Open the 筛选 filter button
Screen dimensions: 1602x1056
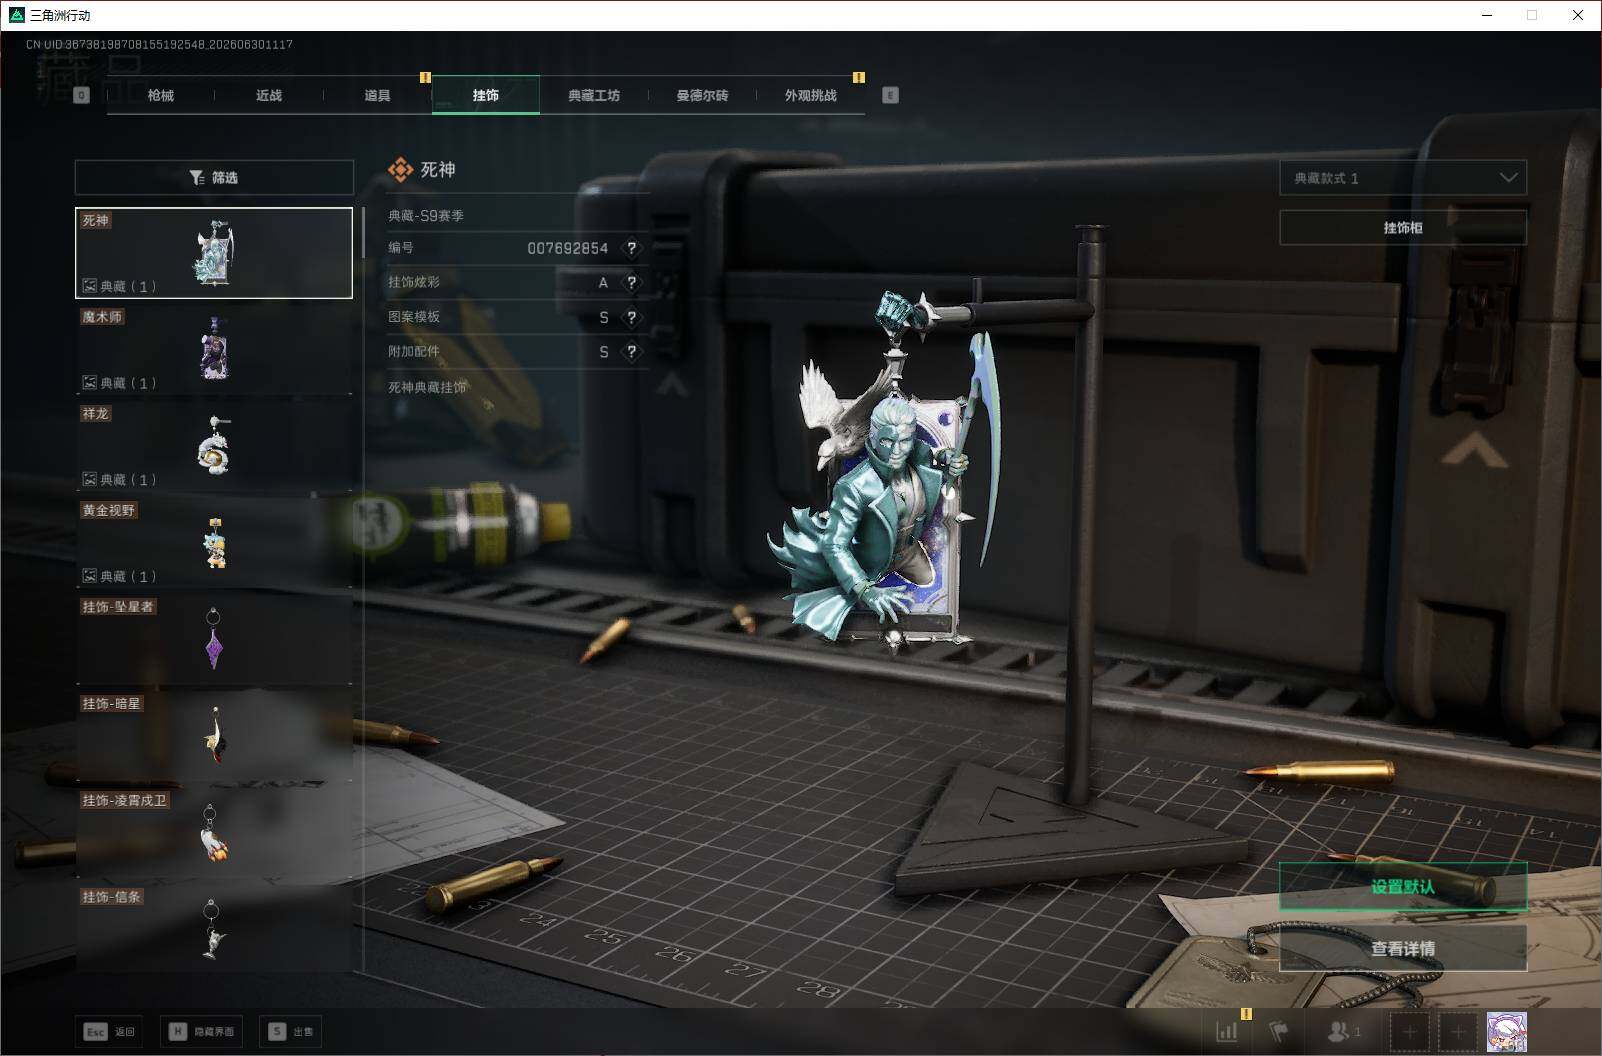coord(214,177)
